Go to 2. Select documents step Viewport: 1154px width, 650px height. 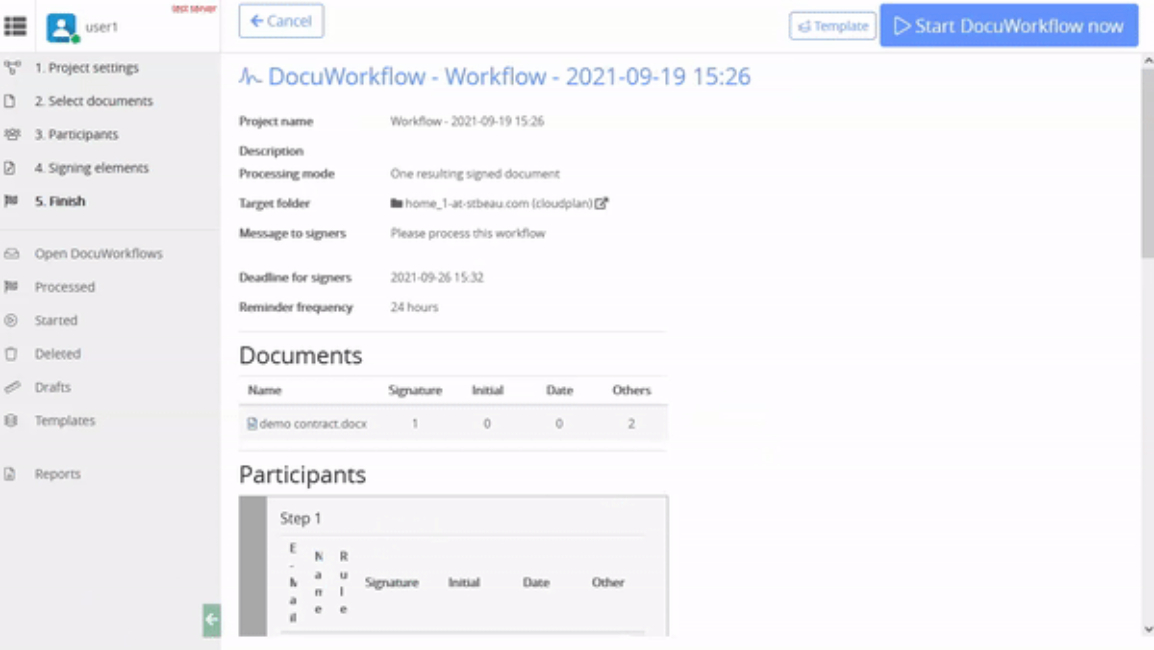(93, 101)
